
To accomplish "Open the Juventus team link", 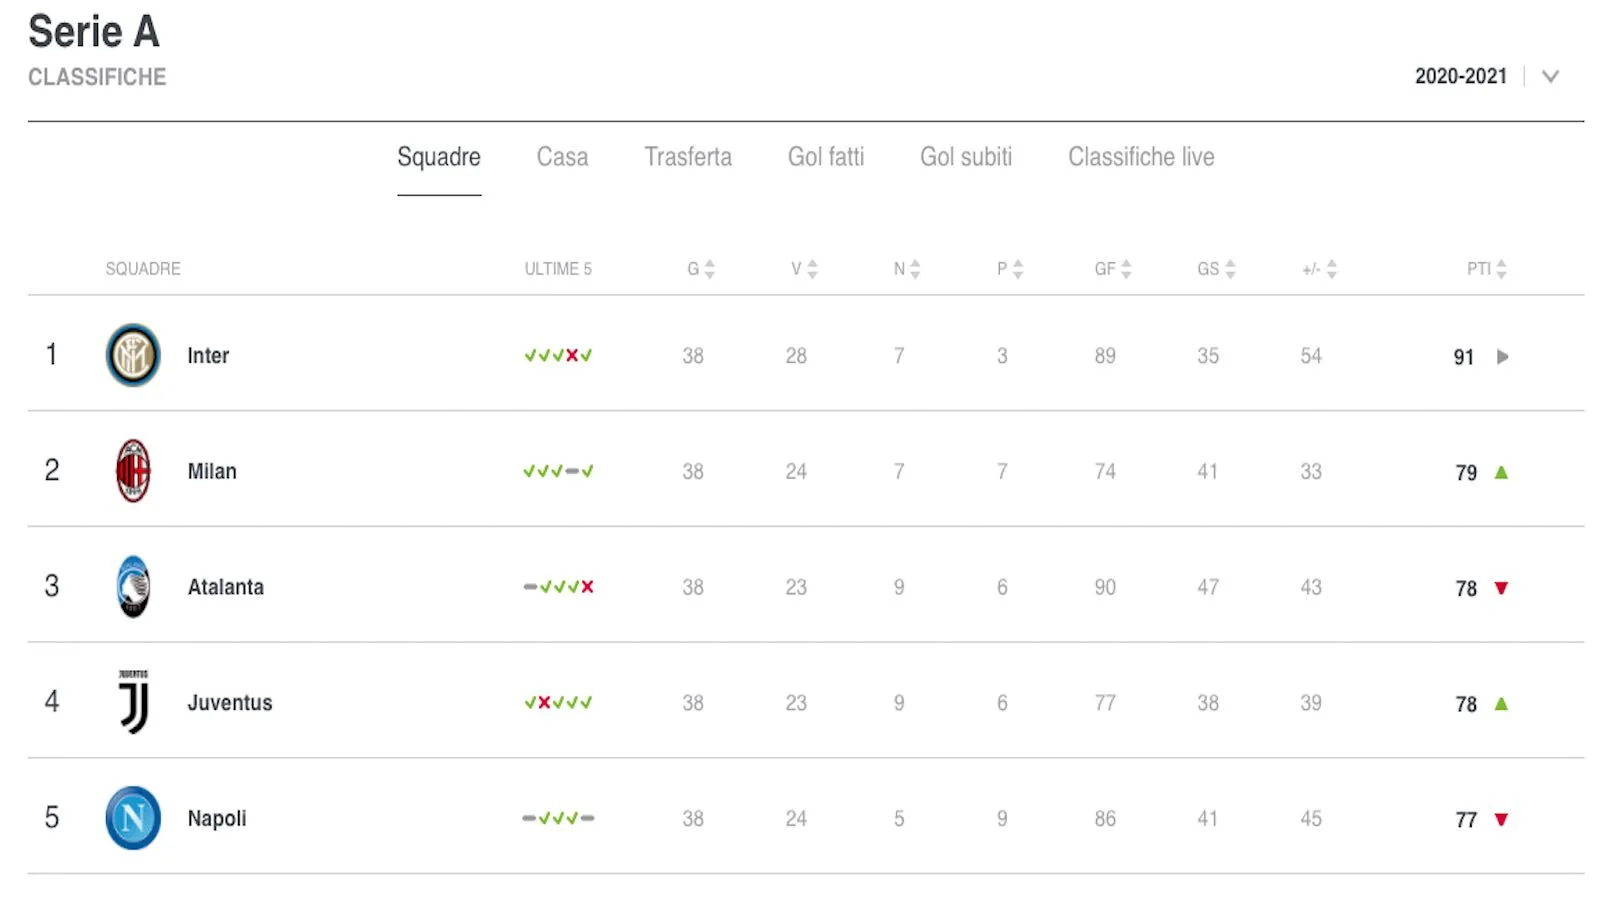I will point(230,703).
